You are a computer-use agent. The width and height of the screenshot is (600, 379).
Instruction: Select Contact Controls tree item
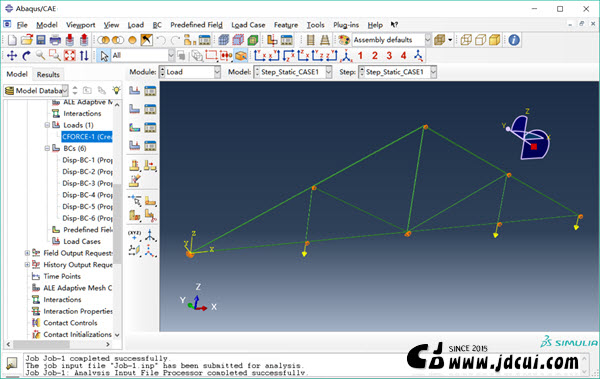click(x=70, y=323)
